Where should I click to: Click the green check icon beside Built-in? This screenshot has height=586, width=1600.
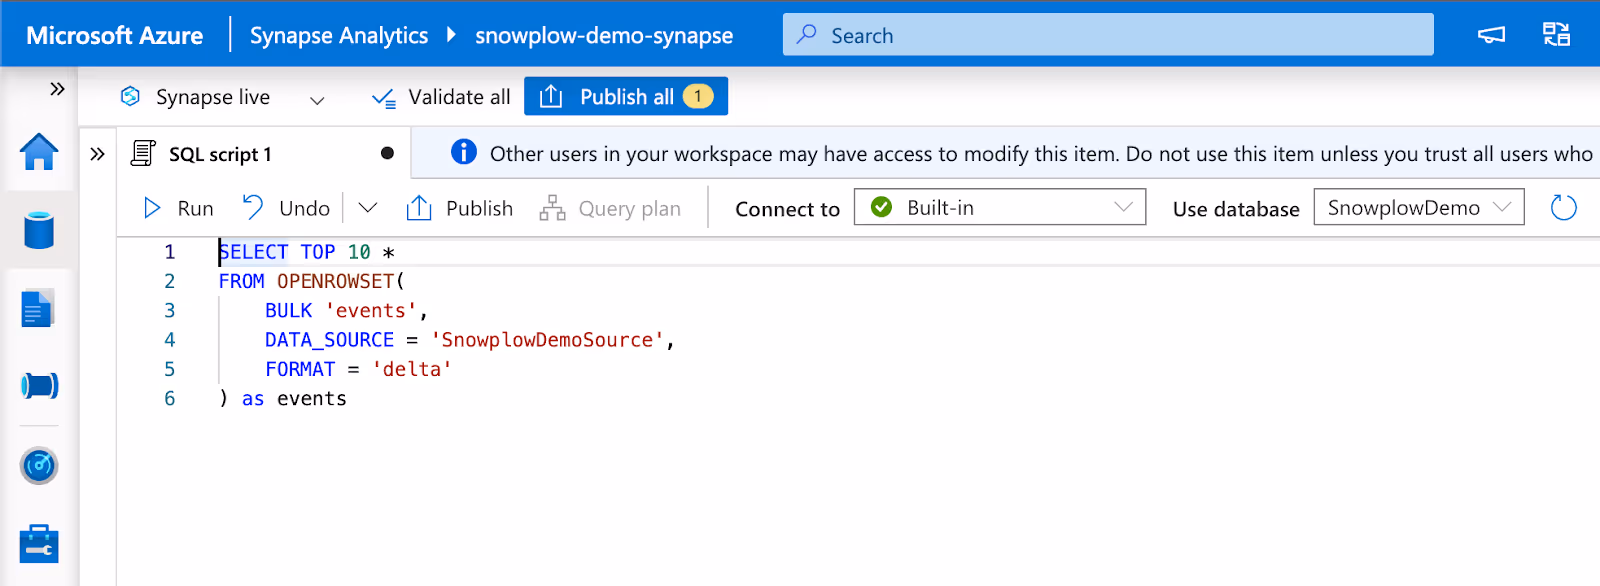click(881, 207)
